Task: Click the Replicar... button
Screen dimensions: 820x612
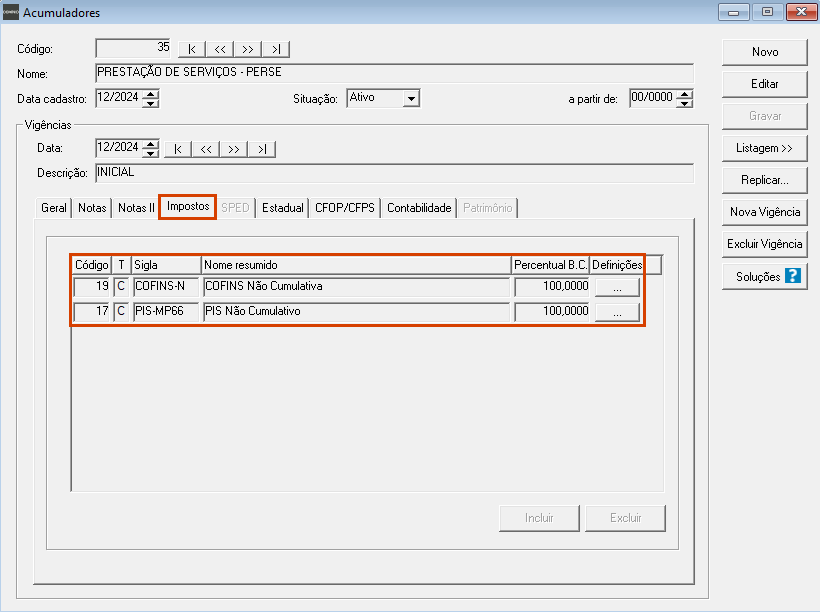Action: pyautogui.click(x=765, y=180)
